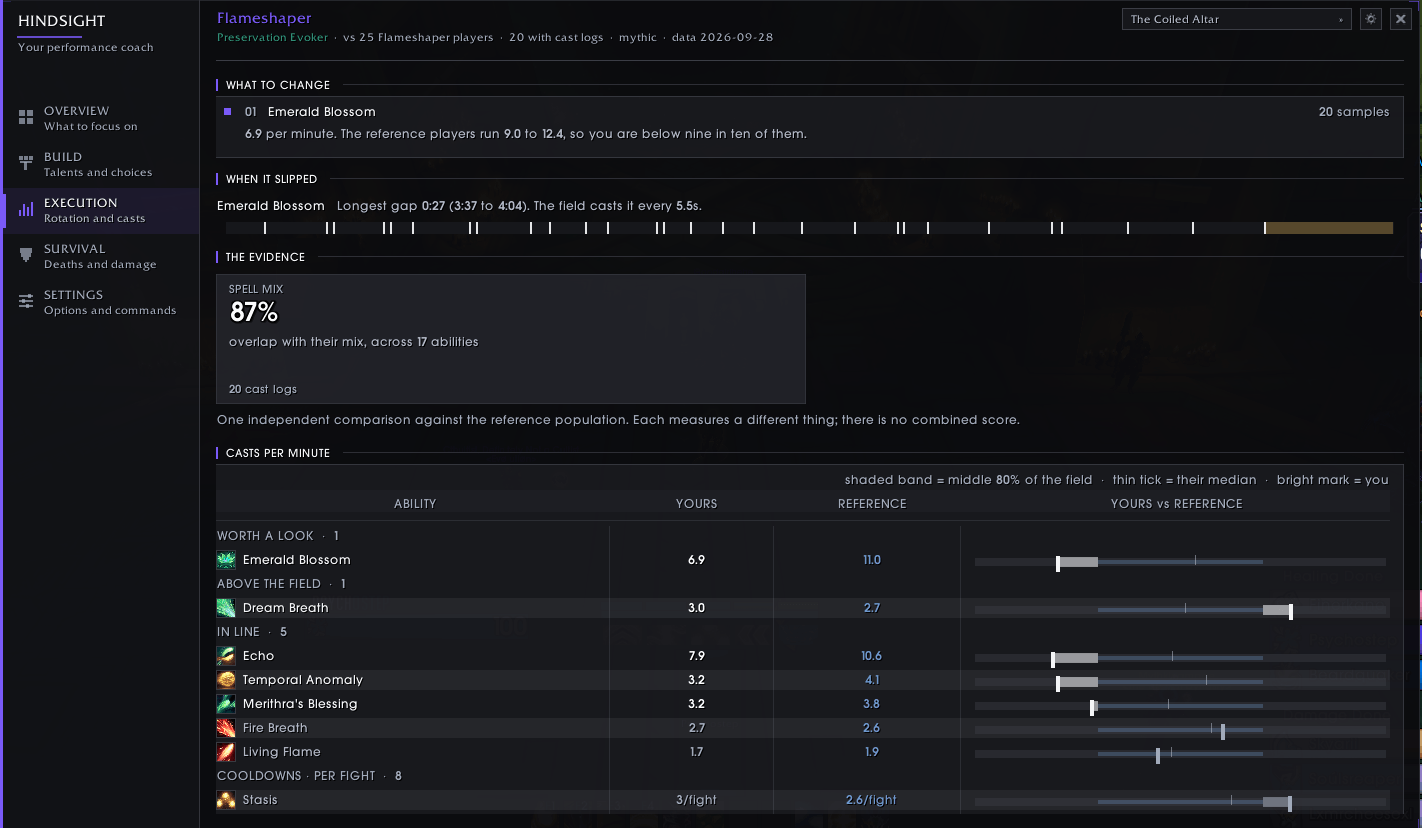The image size is (1422, 828).
Task: Select recommendation 01 Emerald Blossom card
Action: (x=809, y=127)
